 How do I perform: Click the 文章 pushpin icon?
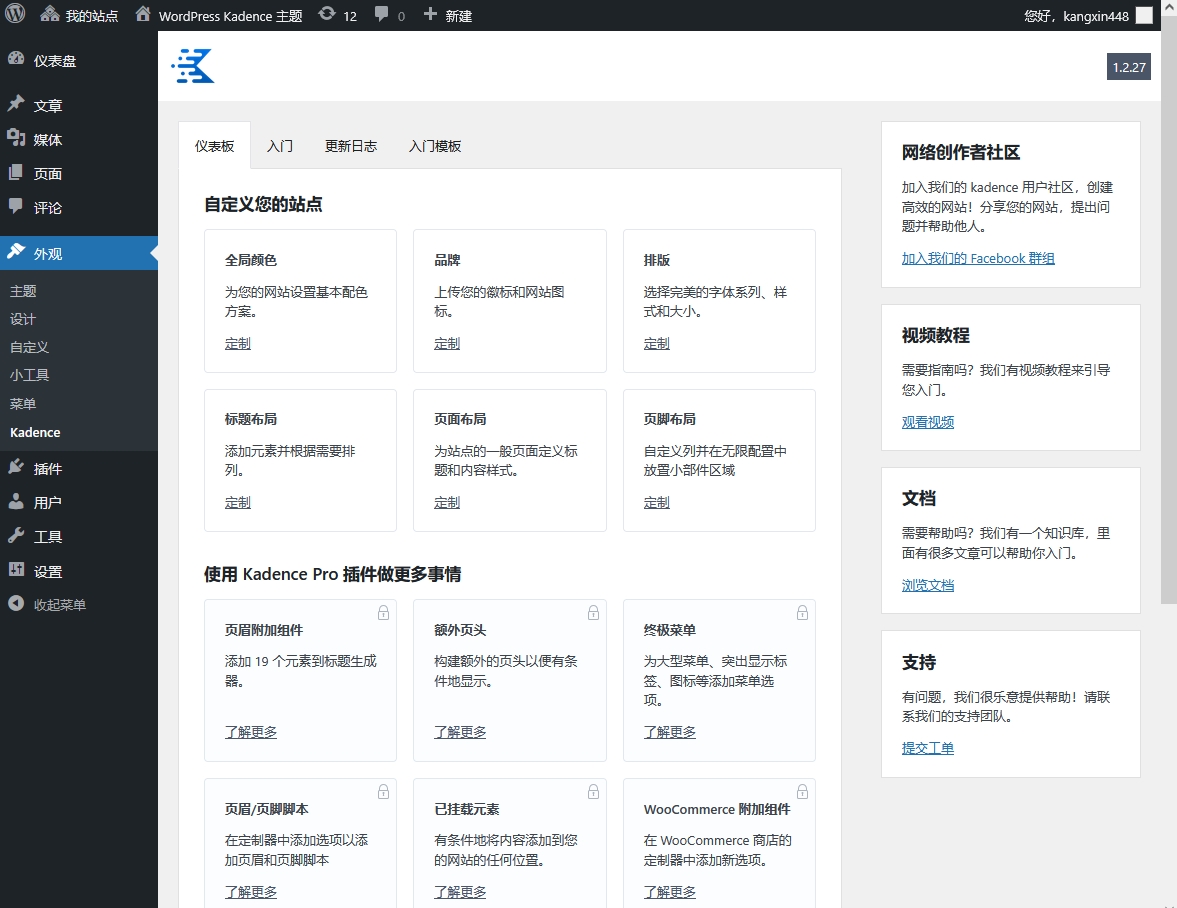pyautogui.click(x=16, y=104)
